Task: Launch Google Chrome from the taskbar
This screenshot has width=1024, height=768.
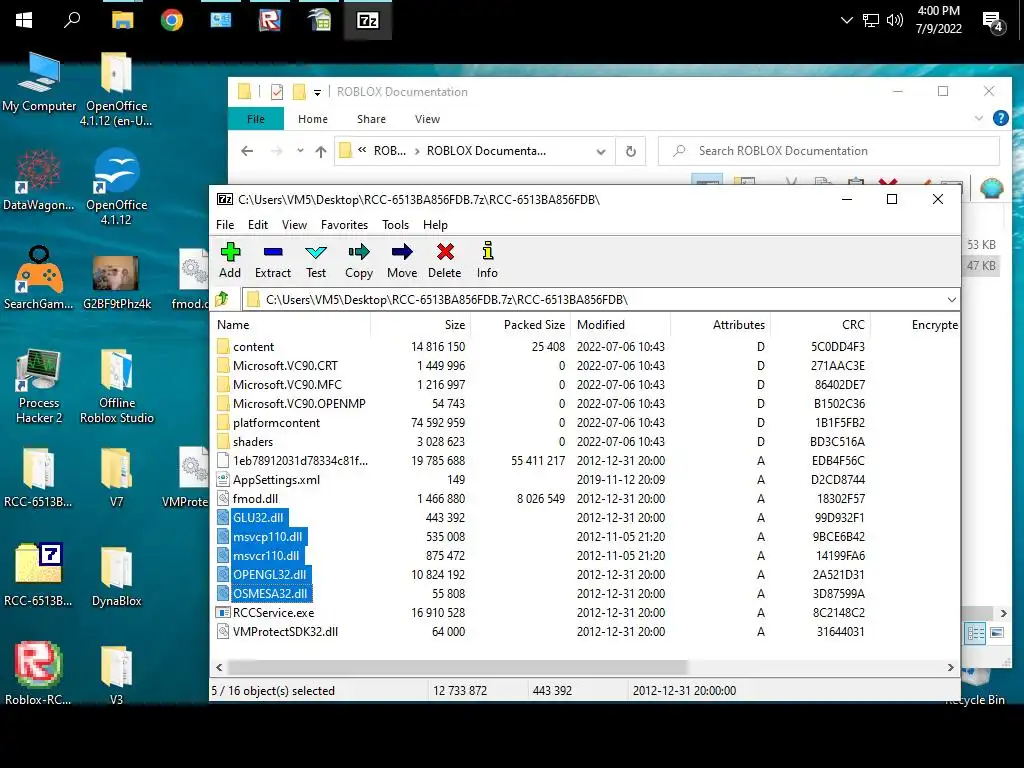Action: 172,20
